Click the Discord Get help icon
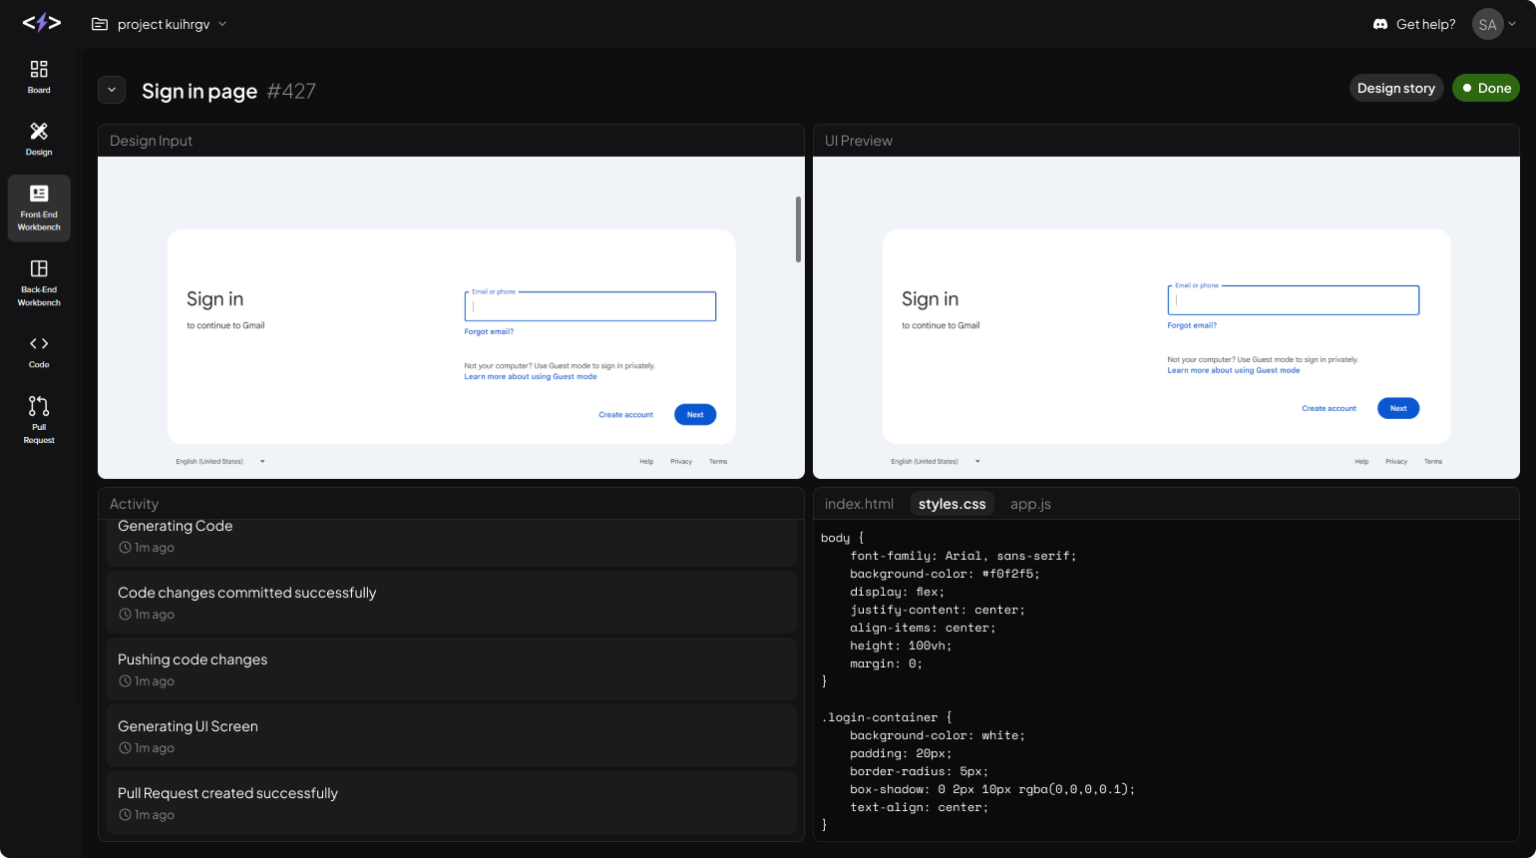The width and height of the screenshot is (1536, 858). [x=1380, y=23]
